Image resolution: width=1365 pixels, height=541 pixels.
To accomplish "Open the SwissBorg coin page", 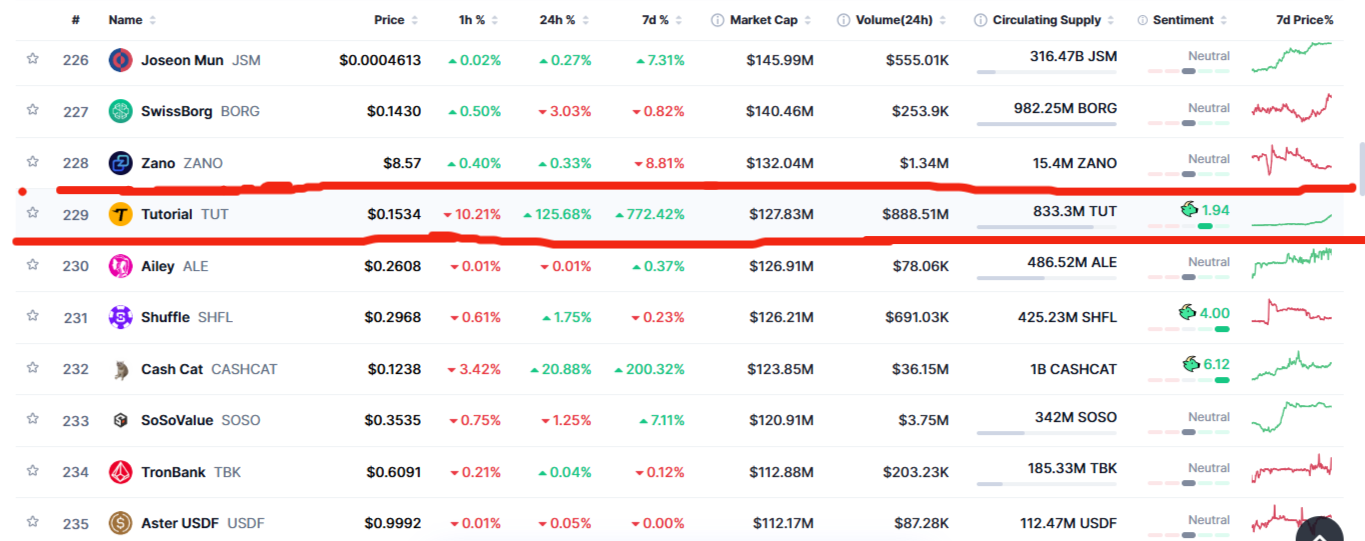I will pos(176,111).
